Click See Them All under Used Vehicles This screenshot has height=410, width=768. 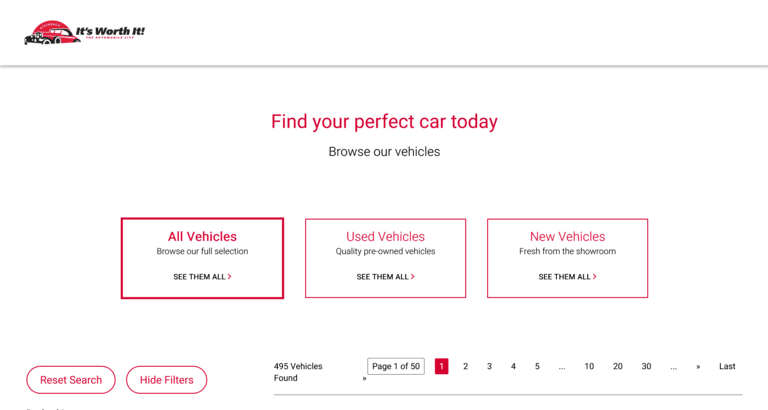385,277
